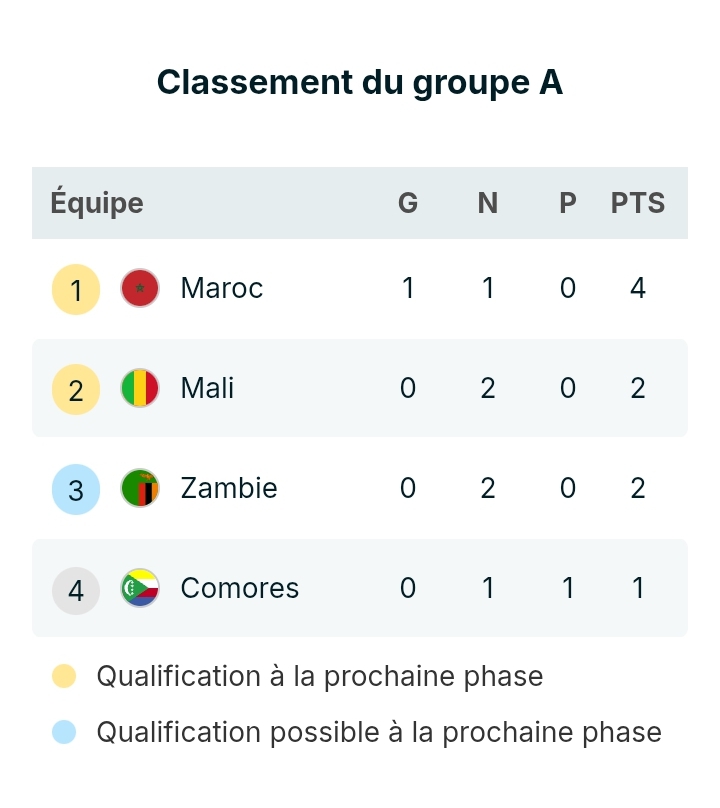Select the Maroc team name
This screenshot has height=808, width=720.
pos(221,289)
